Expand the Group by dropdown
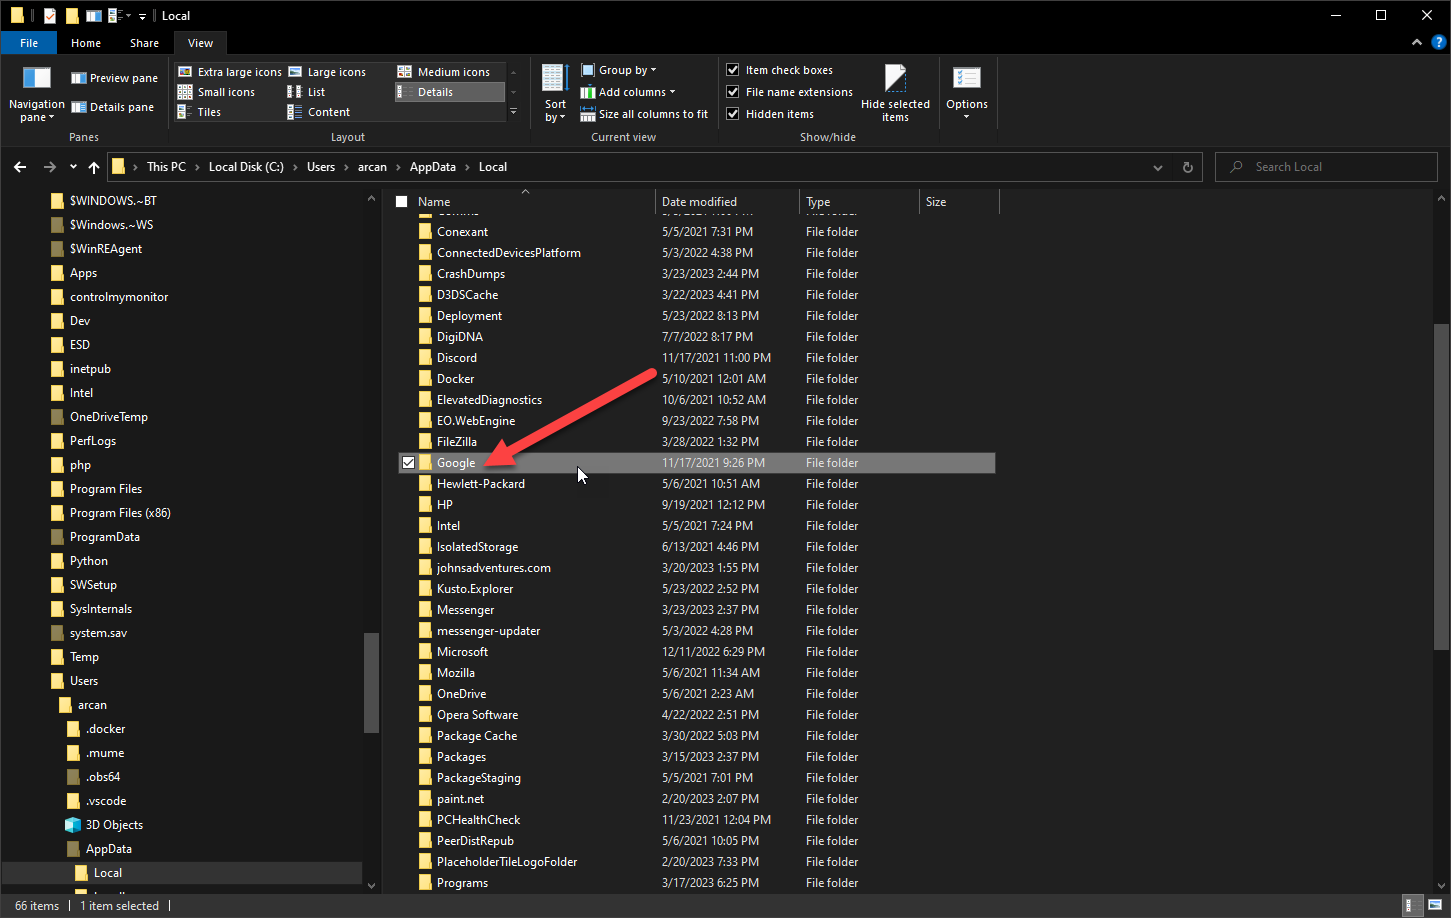This screenshot has width=1451, height=918. pyautogui.click(x=620, y=70)
